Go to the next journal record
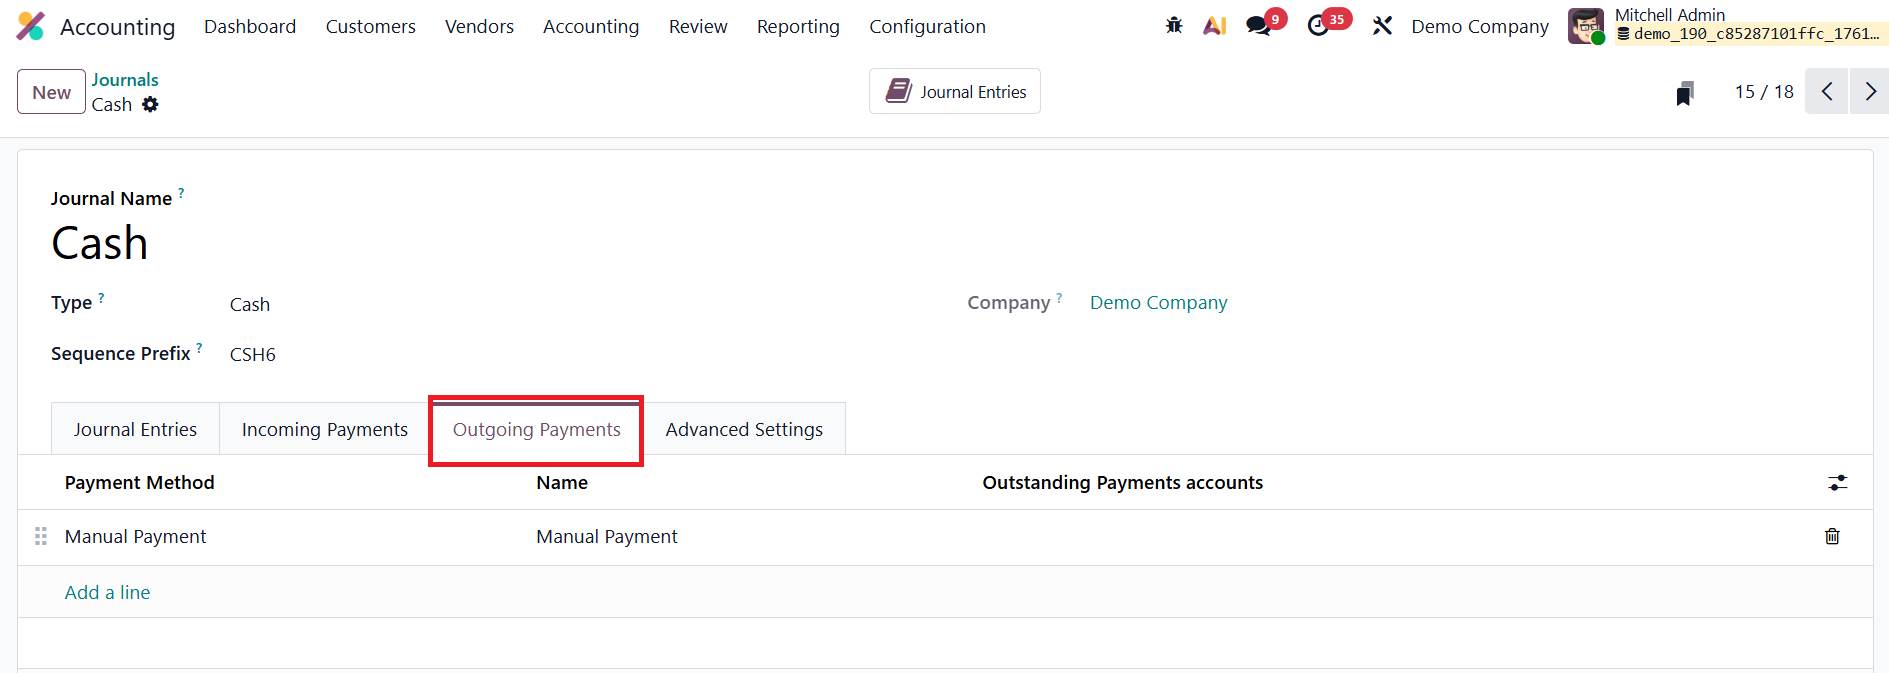 click(x=1869, y=92)
